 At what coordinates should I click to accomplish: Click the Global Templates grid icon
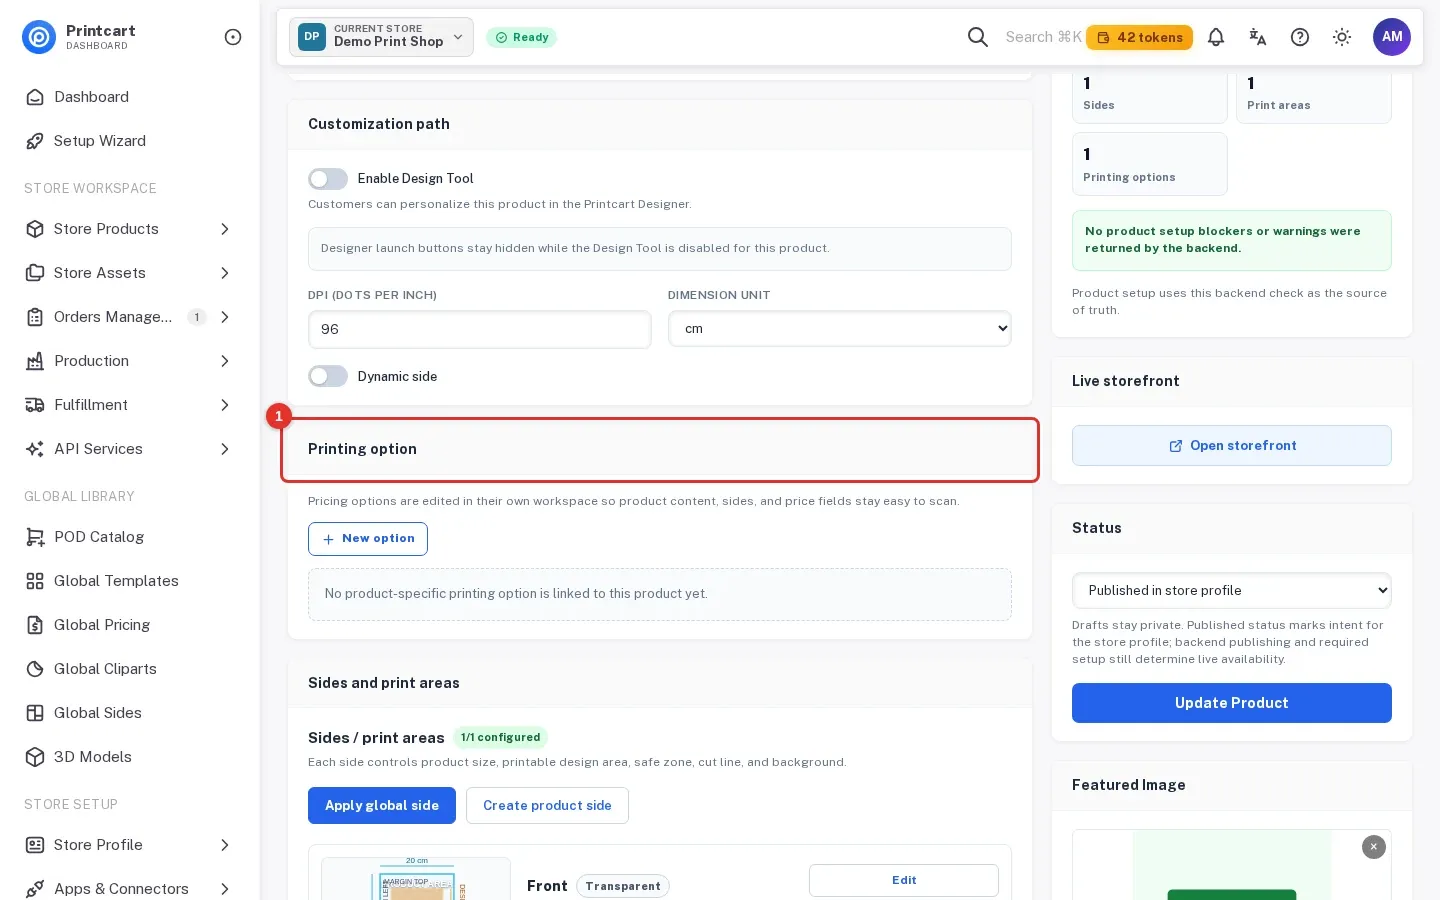click(35, 581)
